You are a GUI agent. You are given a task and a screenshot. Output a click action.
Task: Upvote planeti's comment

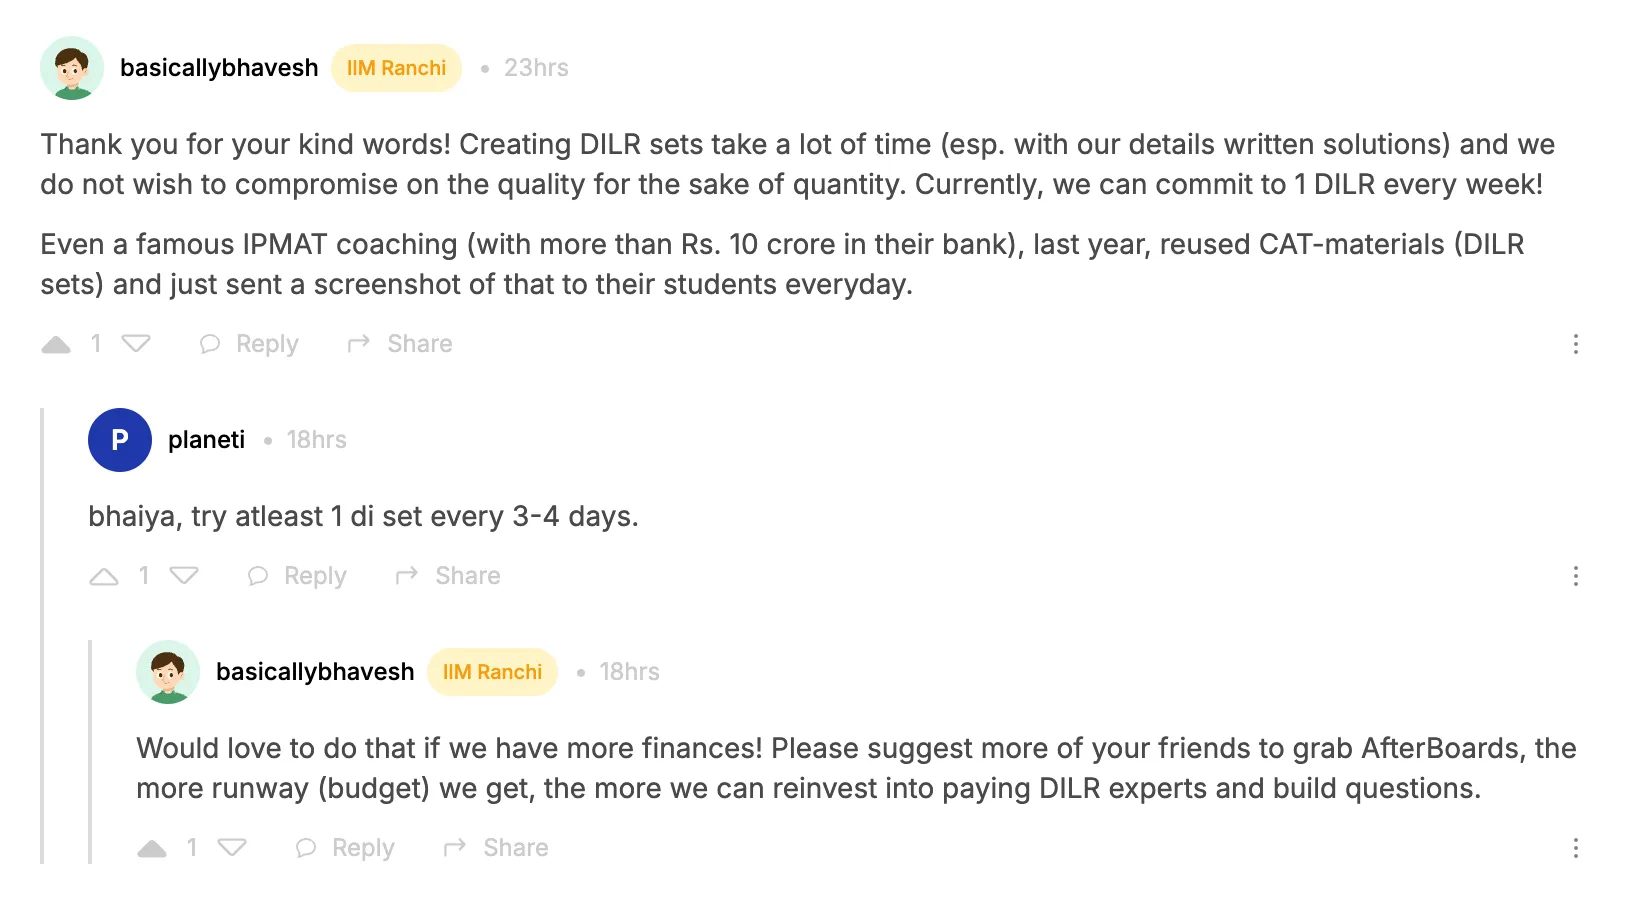pos(104,577)
